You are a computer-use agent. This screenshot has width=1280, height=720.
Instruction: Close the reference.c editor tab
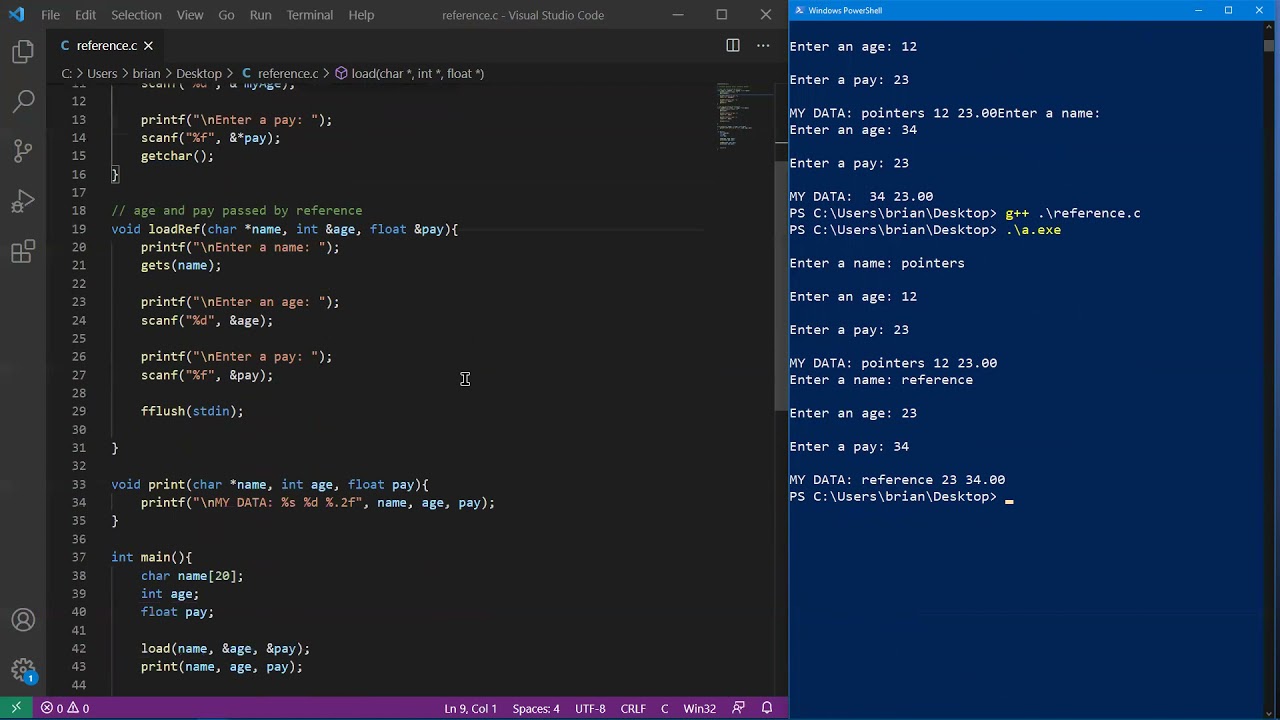pos(148,45)
